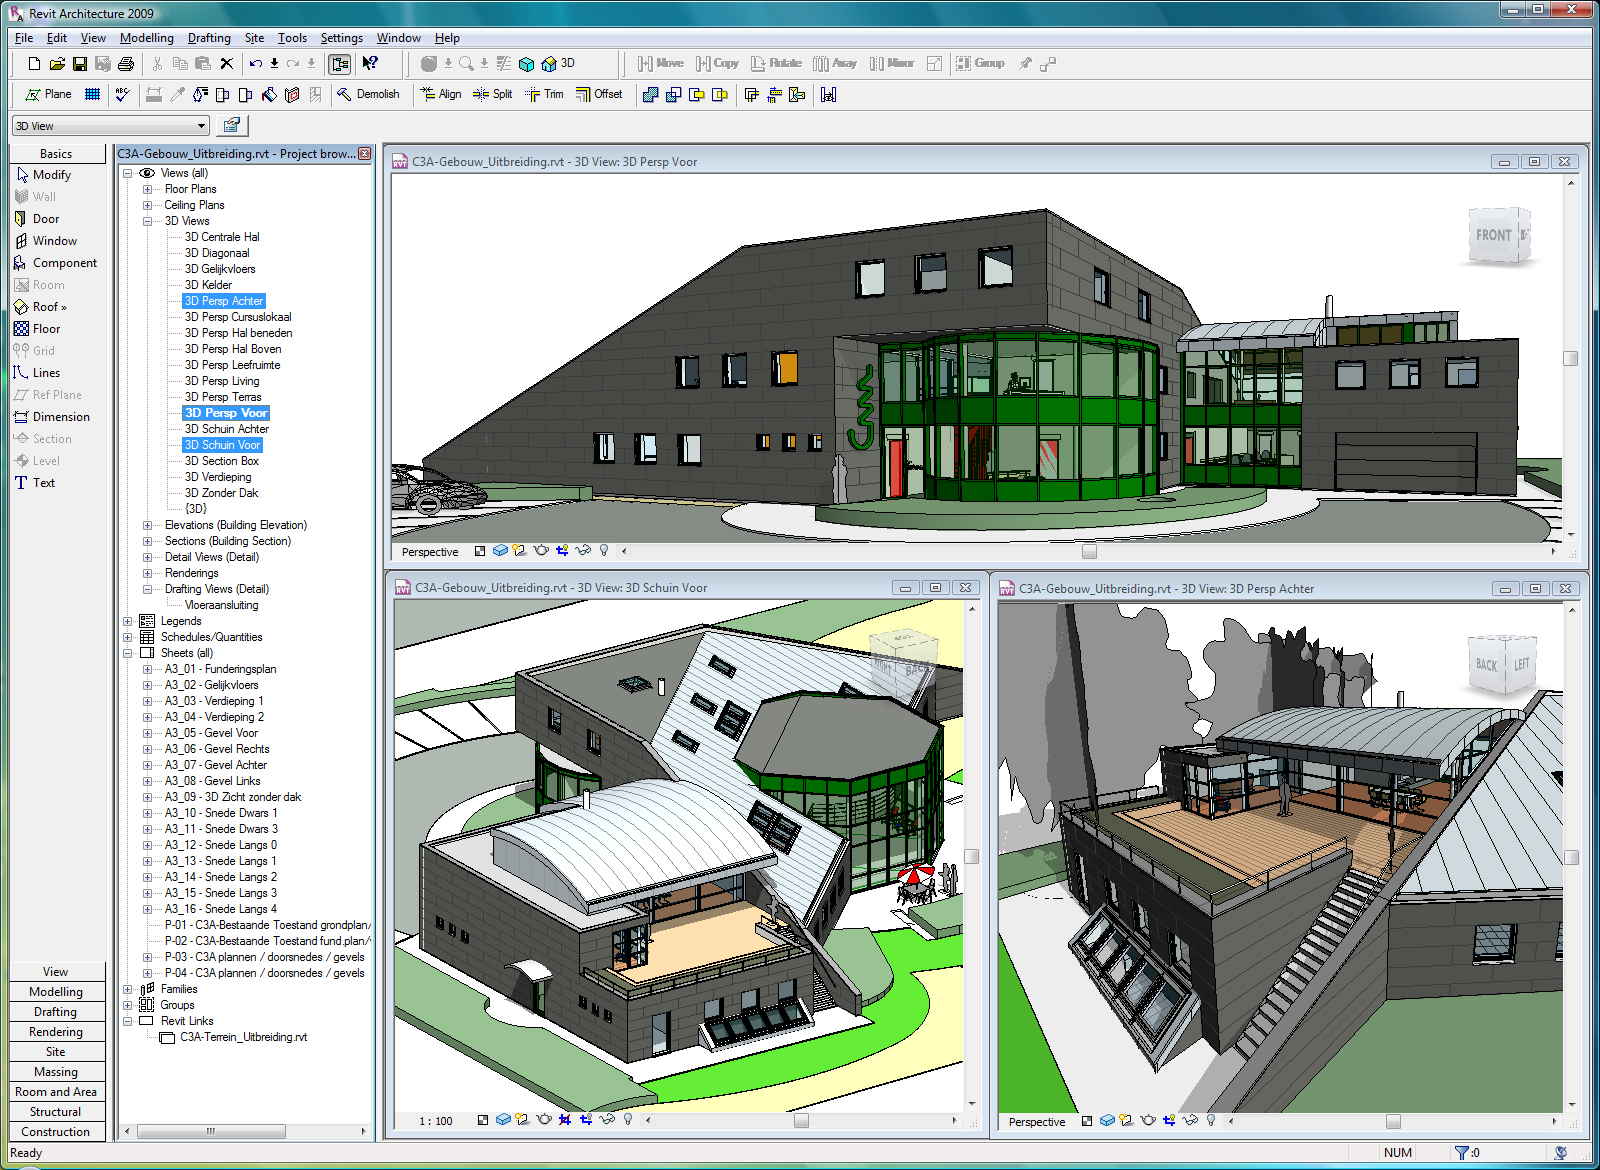Open the File menu

click(24, 38)
